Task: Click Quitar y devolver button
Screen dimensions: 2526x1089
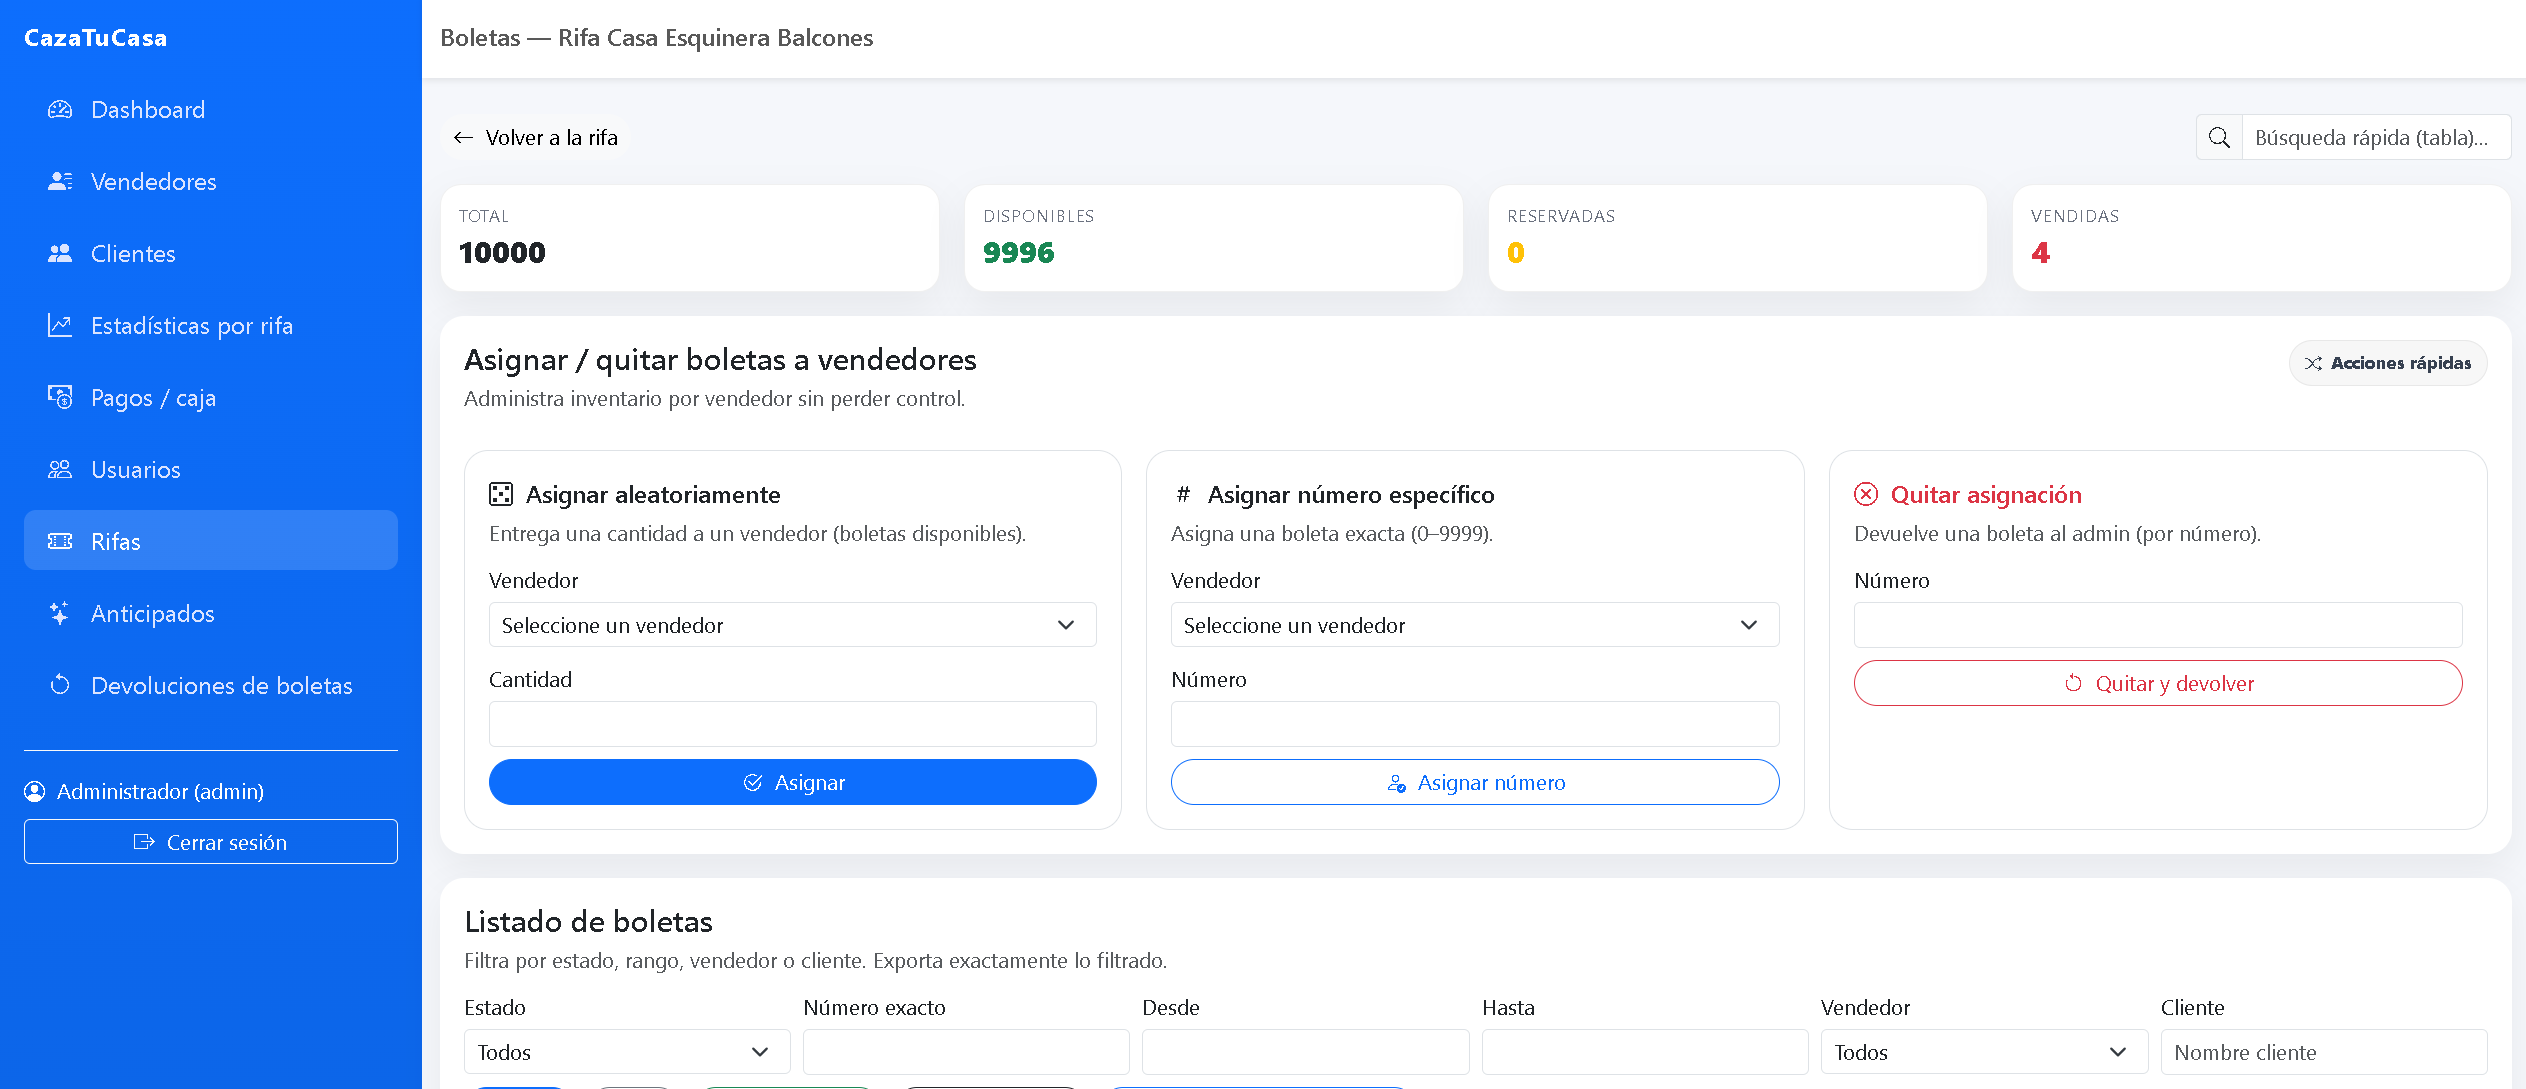Action: [2157, 684]
